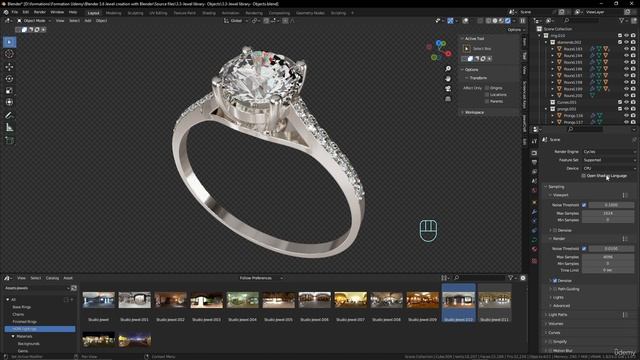Open Follow Preferences import dropdown

point(261,278)
